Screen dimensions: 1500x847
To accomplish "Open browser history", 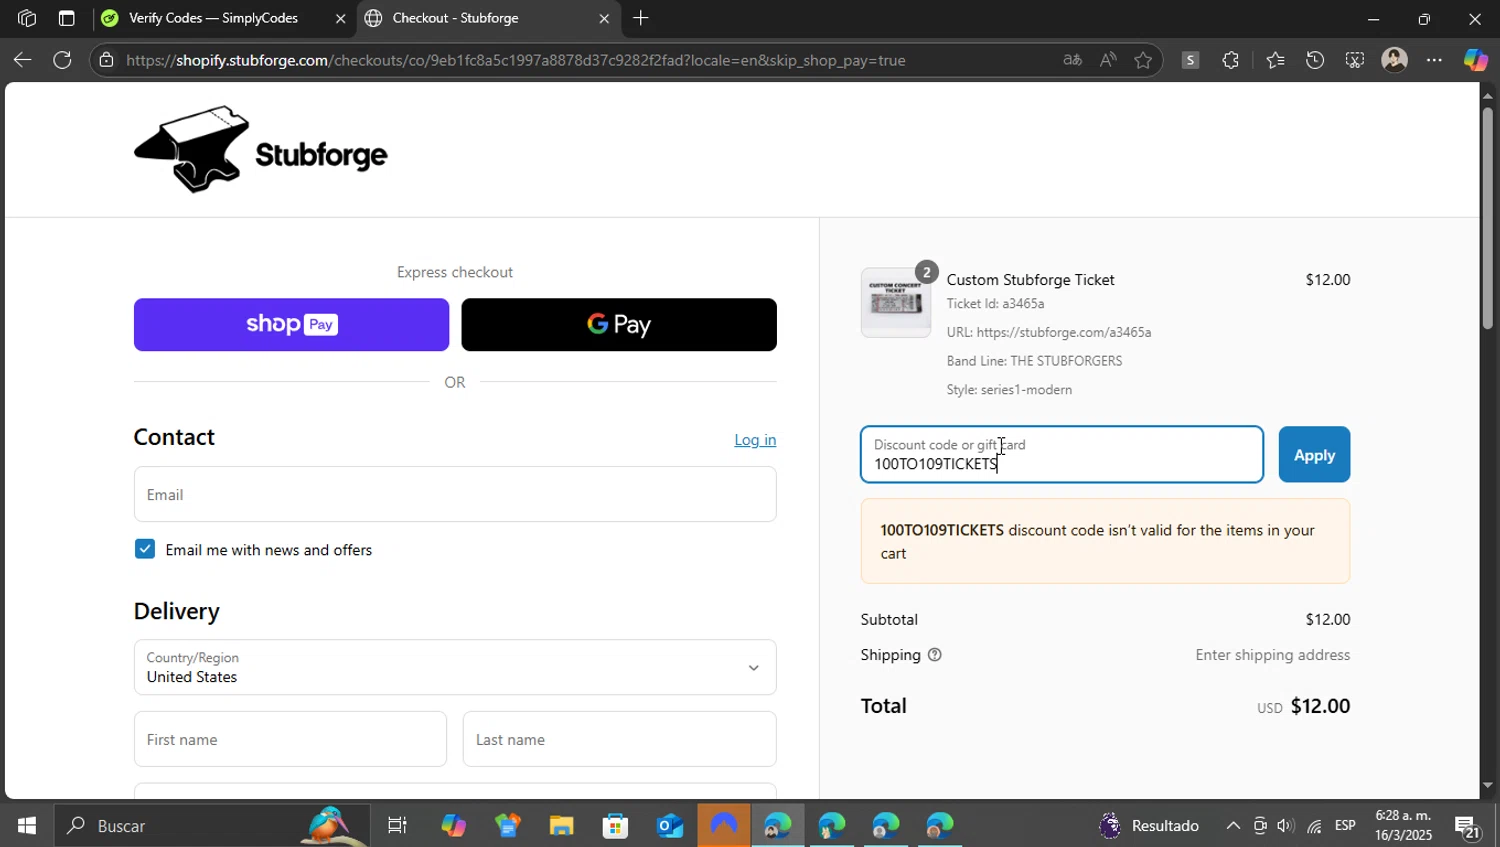I will tap(1315, 60).
